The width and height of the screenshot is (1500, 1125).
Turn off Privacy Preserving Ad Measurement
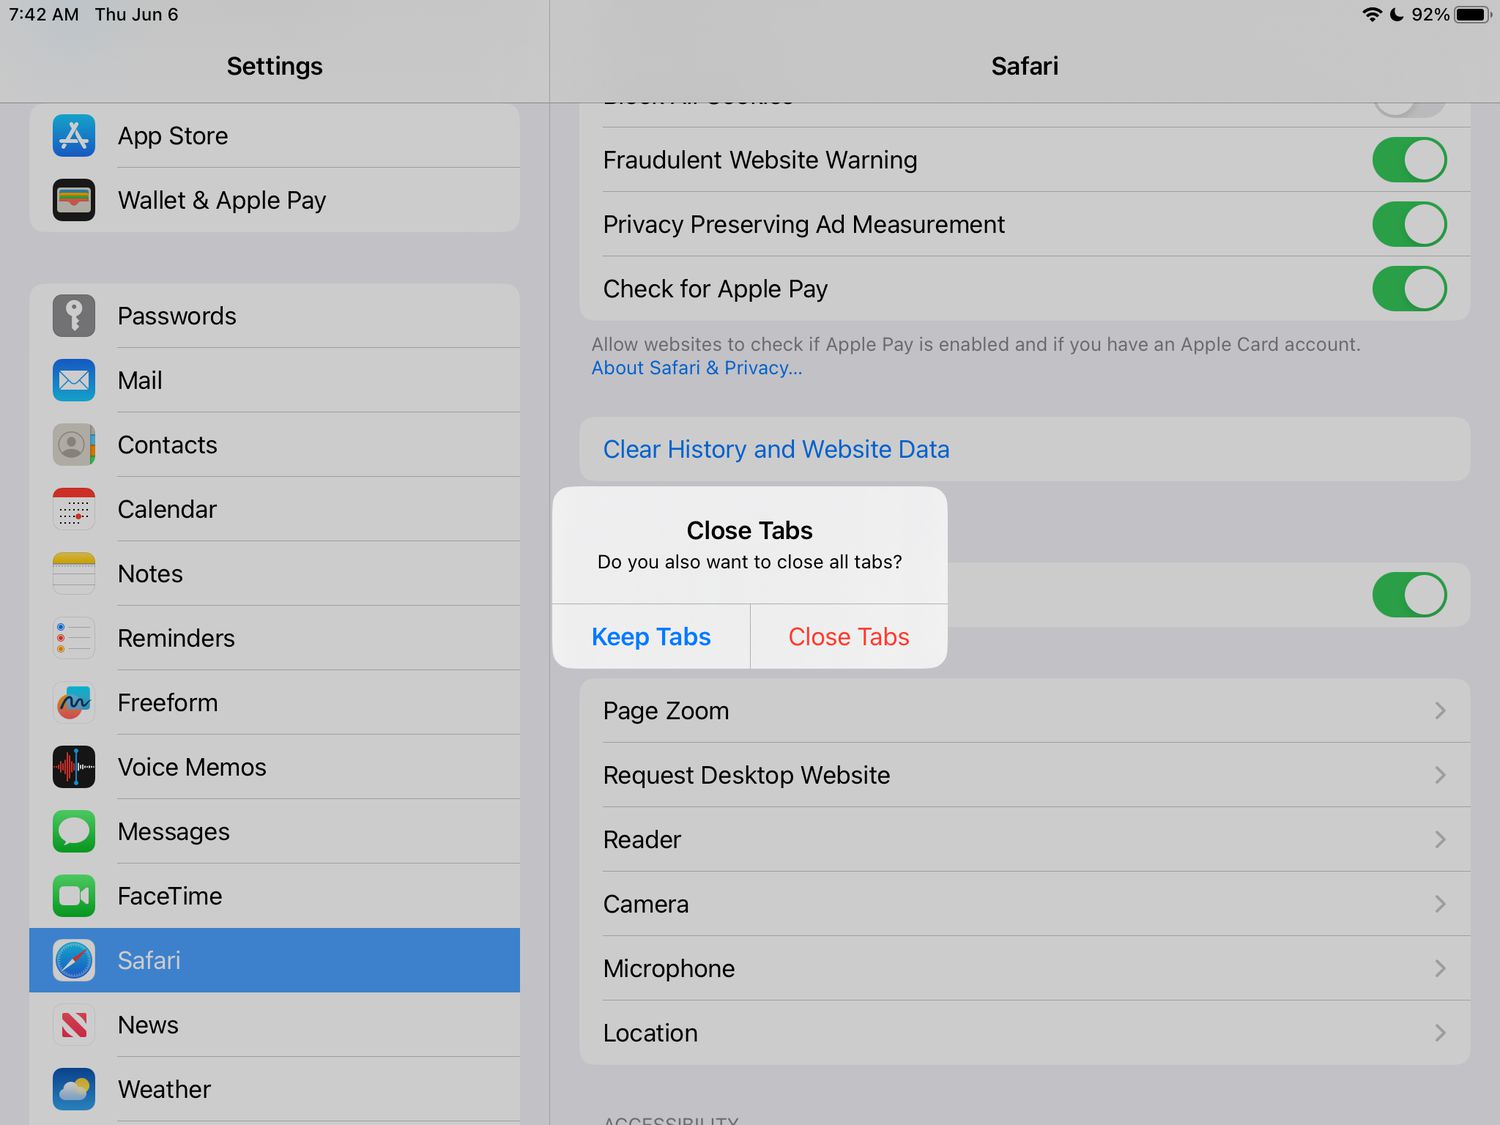click(1408, 224)
